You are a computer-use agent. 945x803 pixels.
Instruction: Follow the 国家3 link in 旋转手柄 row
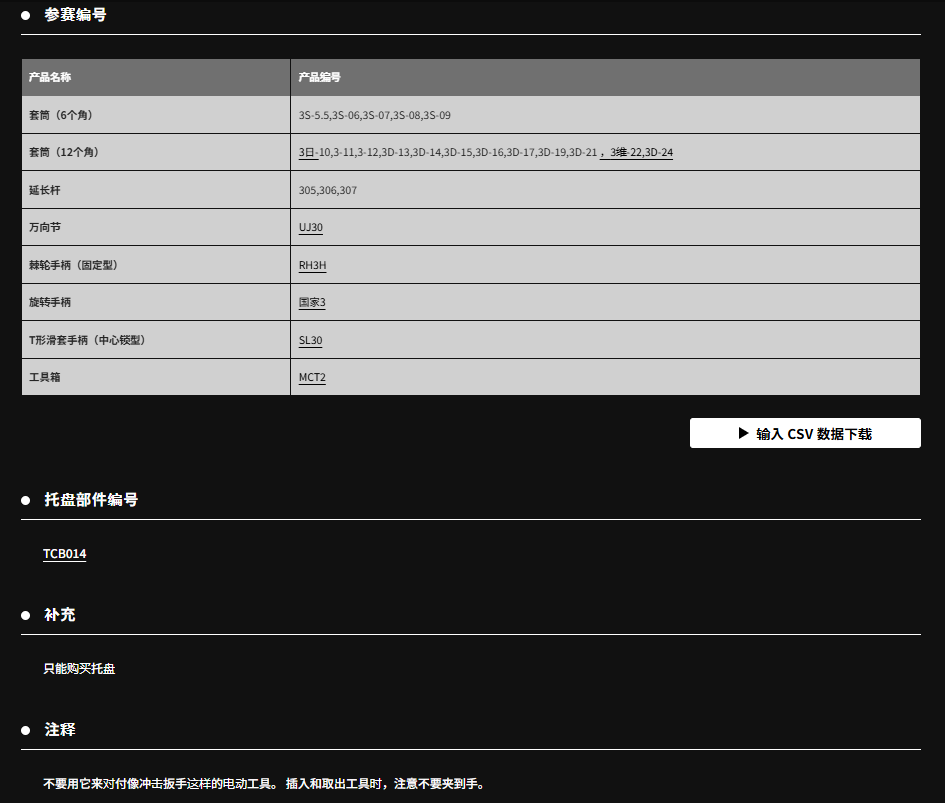(312, 302)
